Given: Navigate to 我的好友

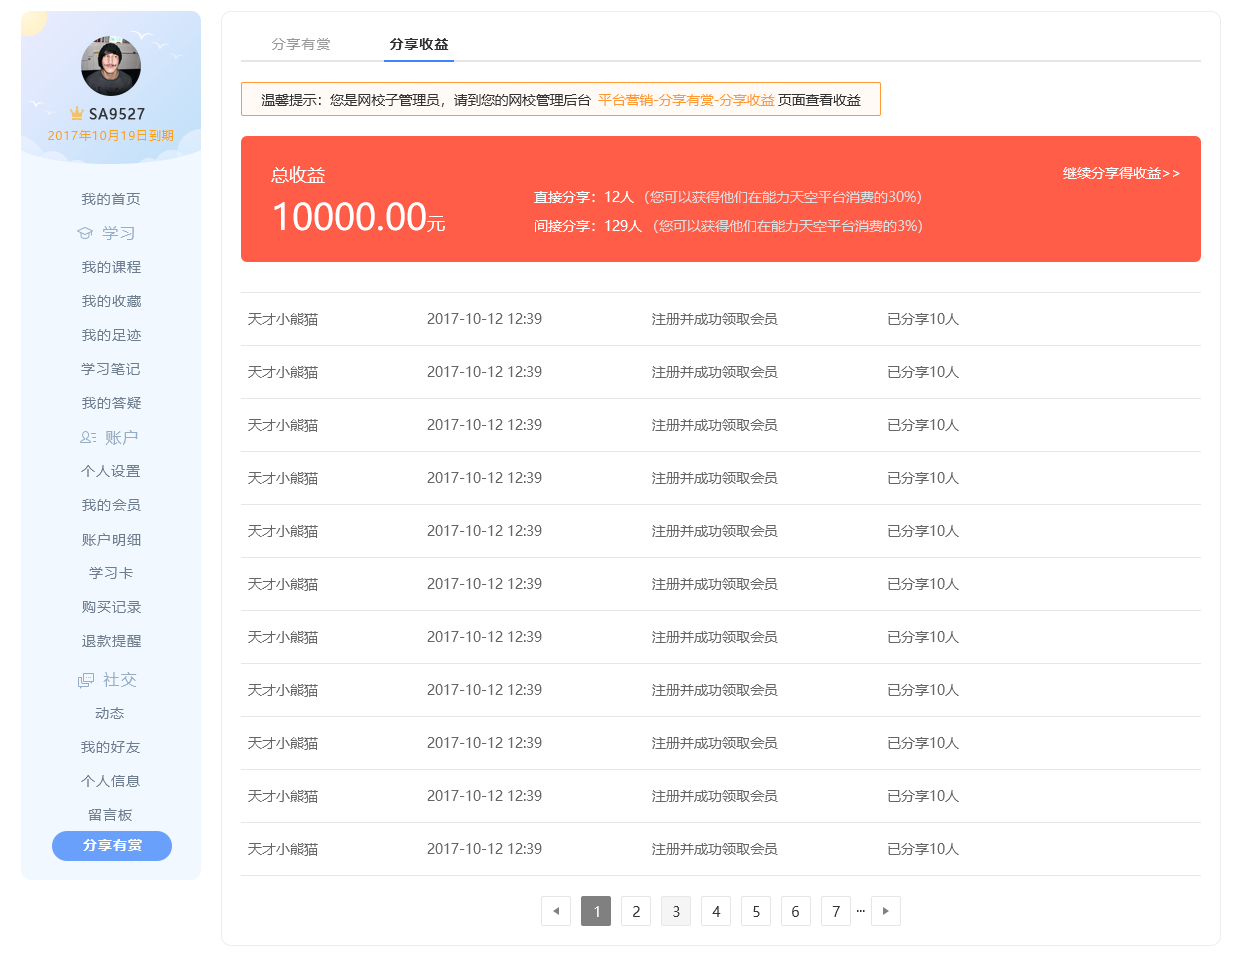Looking at the screenshot, I should click(x=111, y=747).
